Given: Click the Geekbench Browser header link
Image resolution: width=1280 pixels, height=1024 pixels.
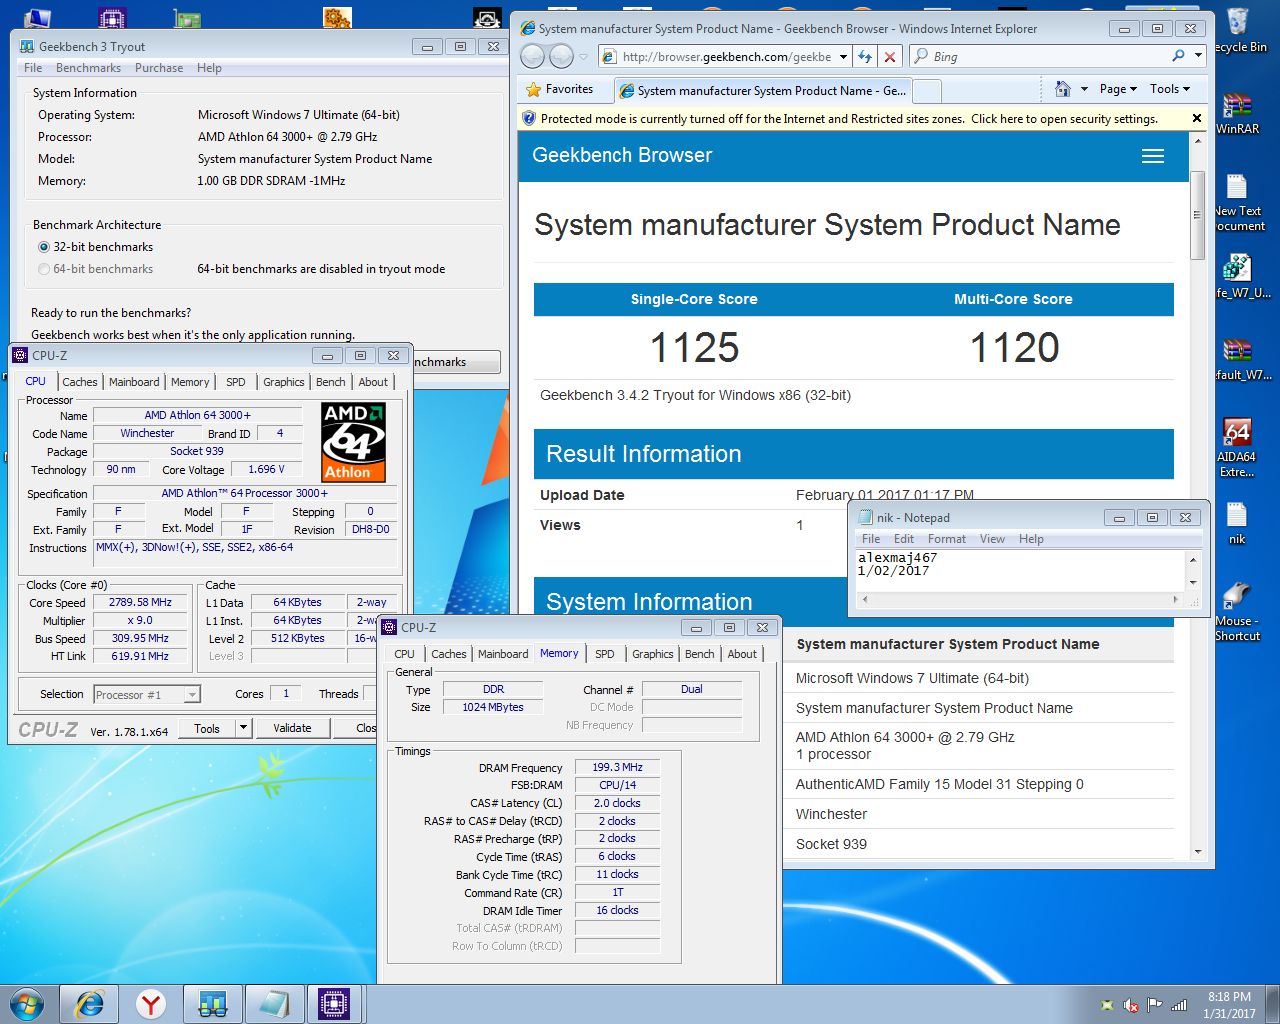Looking at the screenshot, I should (622, 155).
